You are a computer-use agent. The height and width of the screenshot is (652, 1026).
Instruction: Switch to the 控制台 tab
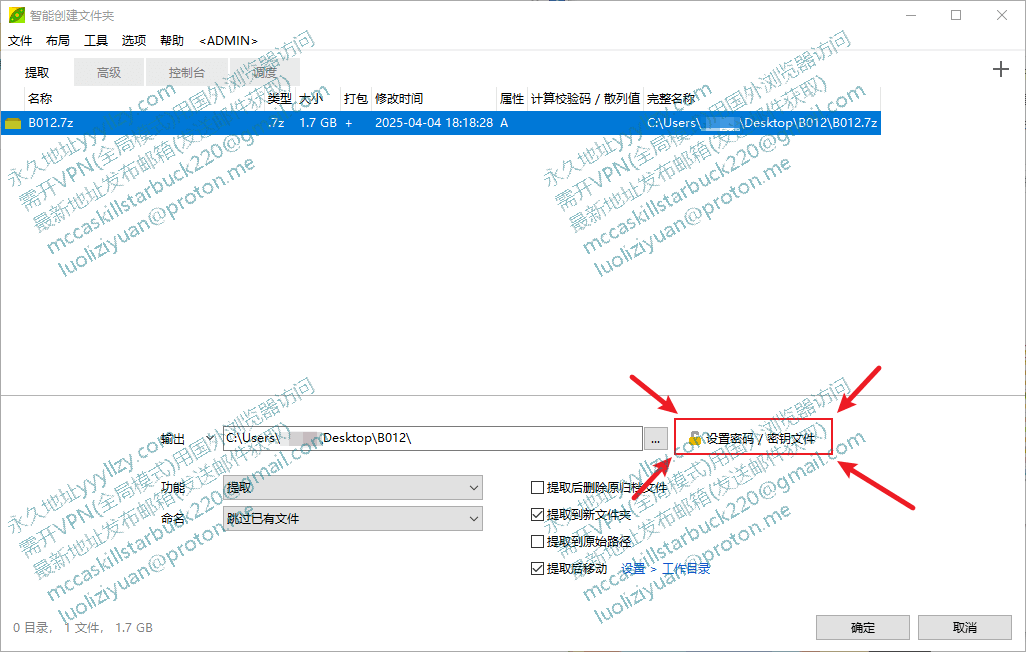click(x=186, y=73)
